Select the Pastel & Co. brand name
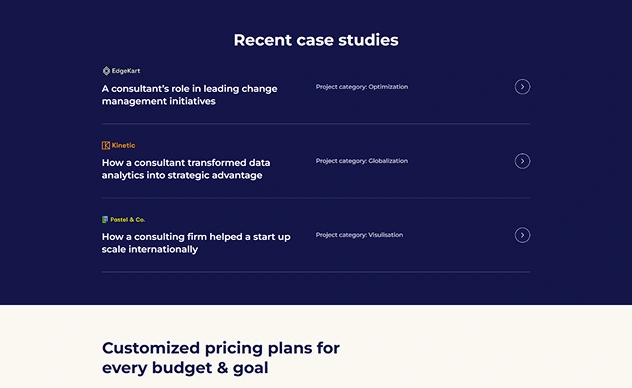The width and height of the screenshot is (632, 388). pyautogui.click(x=127, y=220)
